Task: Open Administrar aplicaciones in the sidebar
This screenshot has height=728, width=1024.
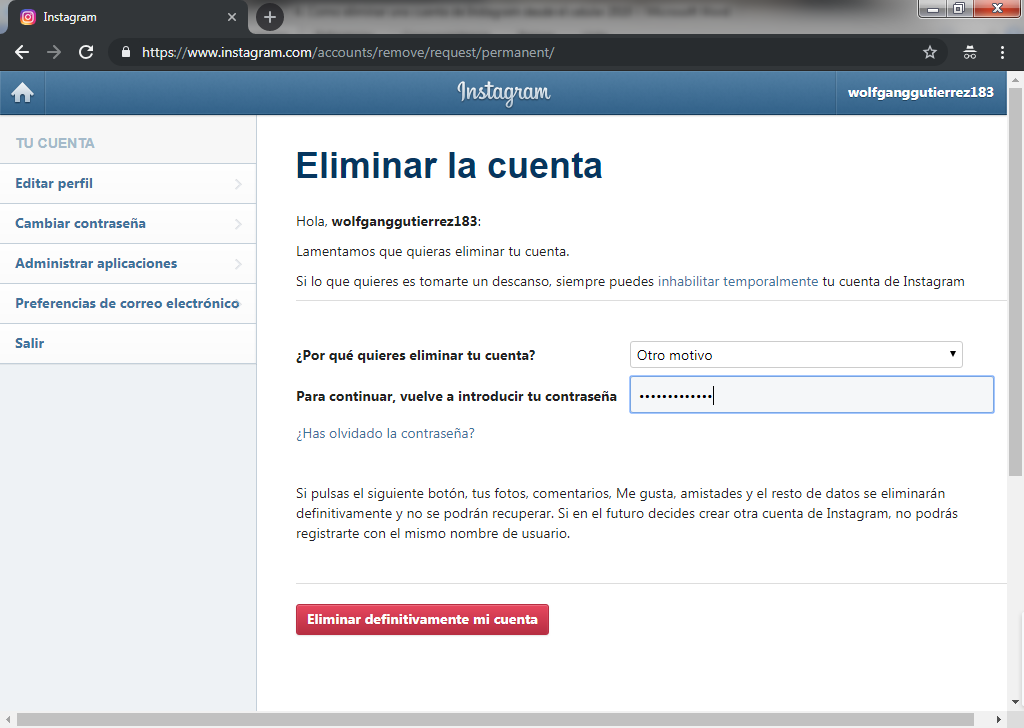Action: click(128, 263)
